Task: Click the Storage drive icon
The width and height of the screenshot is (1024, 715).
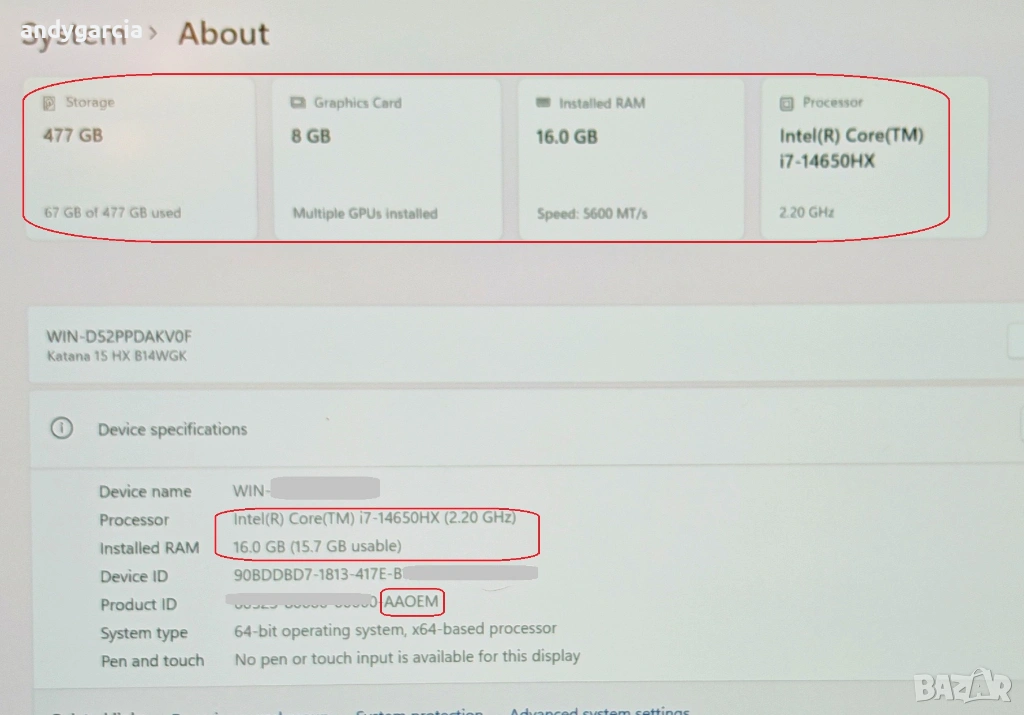Action: point(49,103)
